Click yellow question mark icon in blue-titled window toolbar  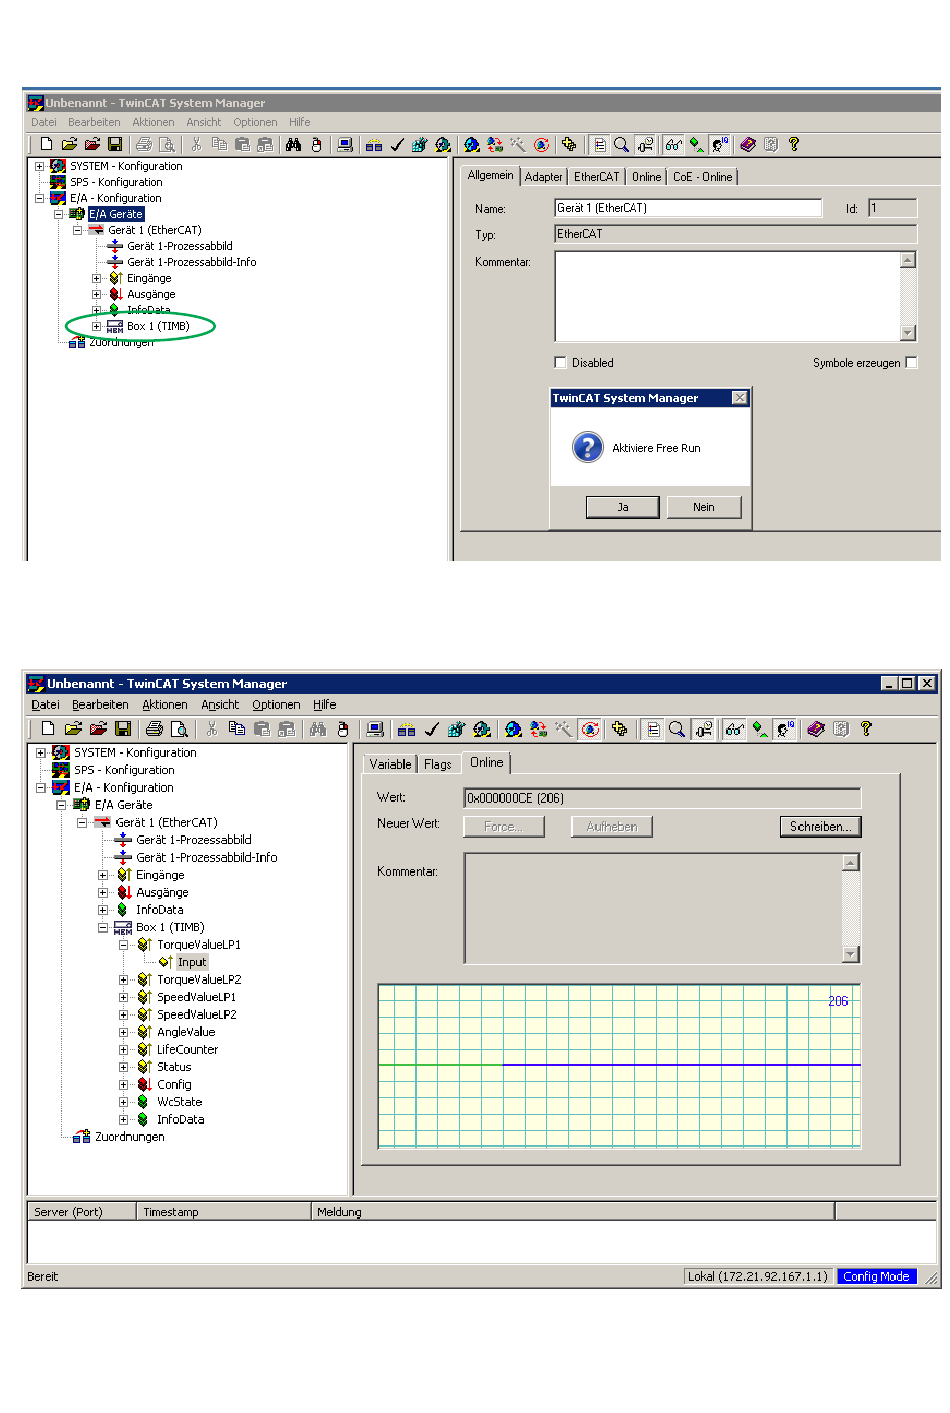click(x=866, y=729)
